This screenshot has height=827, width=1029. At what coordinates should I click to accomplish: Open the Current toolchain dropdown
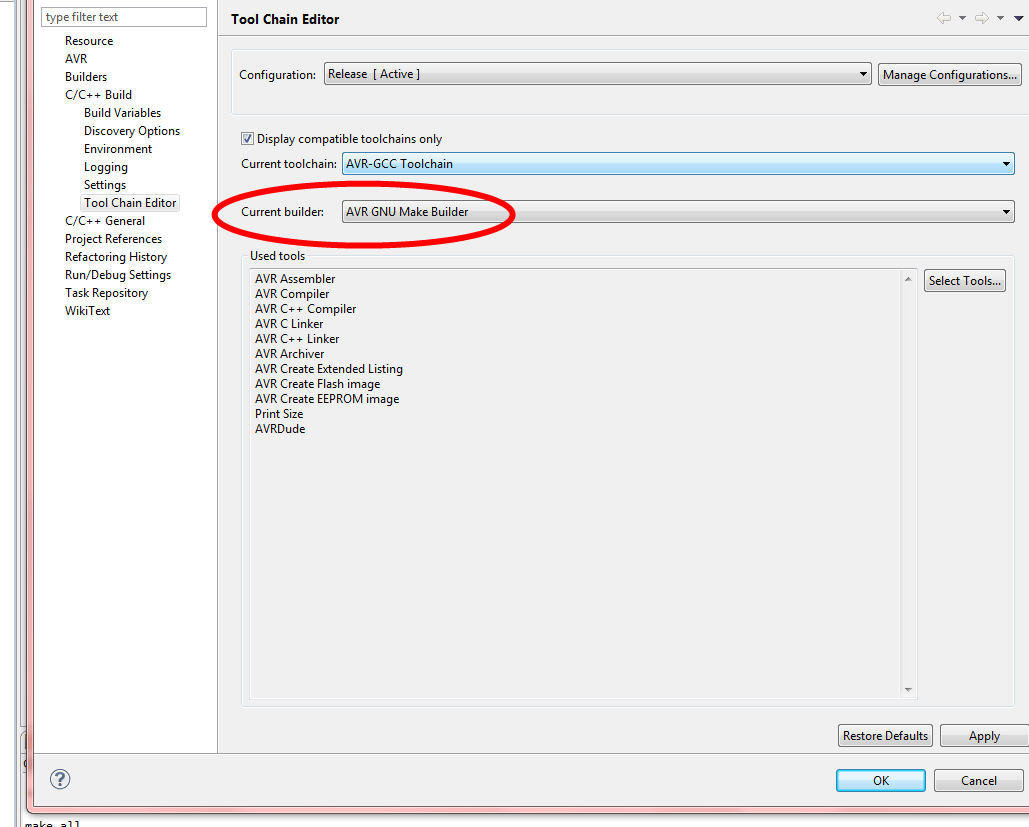point(678,163)
